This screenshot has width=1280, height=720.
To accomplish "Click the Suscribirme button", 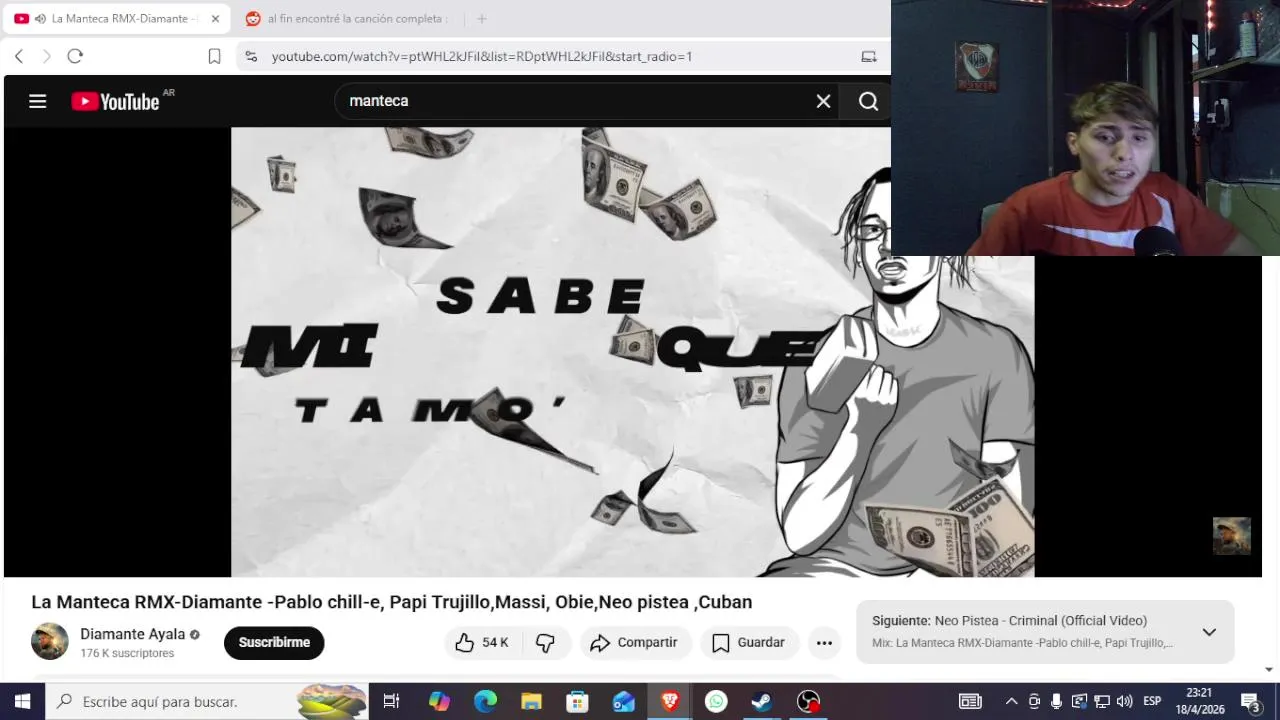I will coord(274,642).
